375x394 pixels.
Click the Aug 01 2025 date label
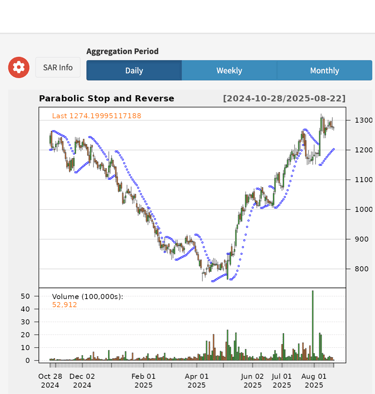(314, 381)
